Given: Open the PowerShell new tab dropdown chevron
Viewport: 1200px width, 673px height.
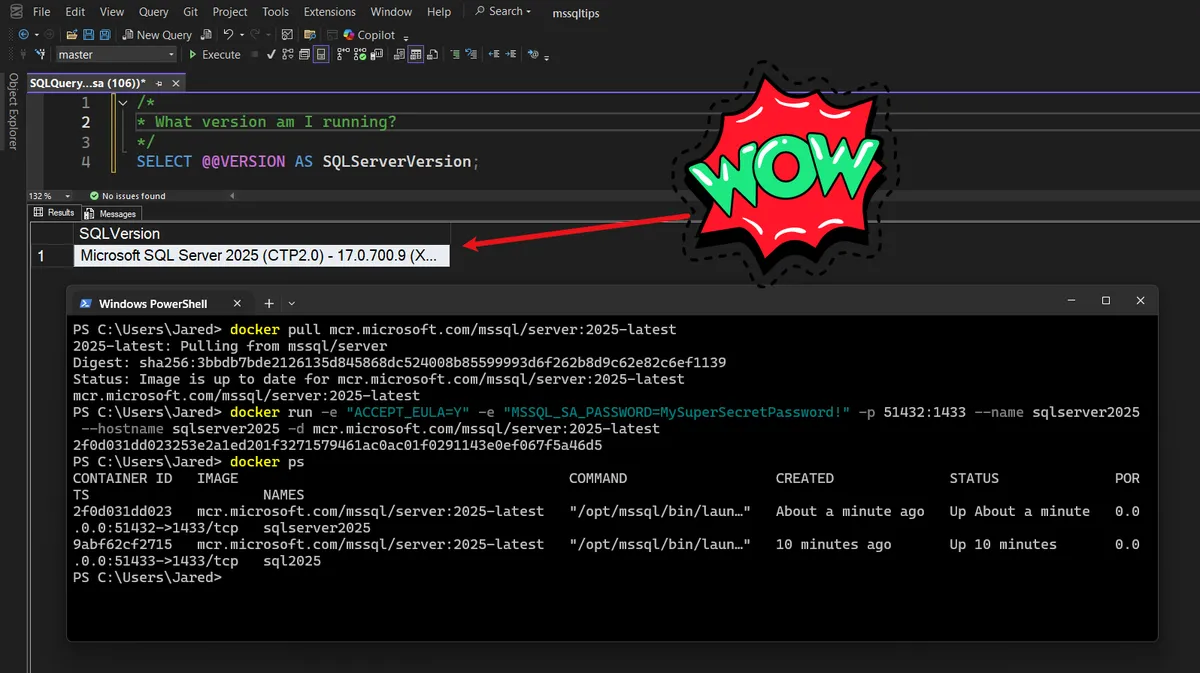Looking at the screenshot, I should click(292, 303).
